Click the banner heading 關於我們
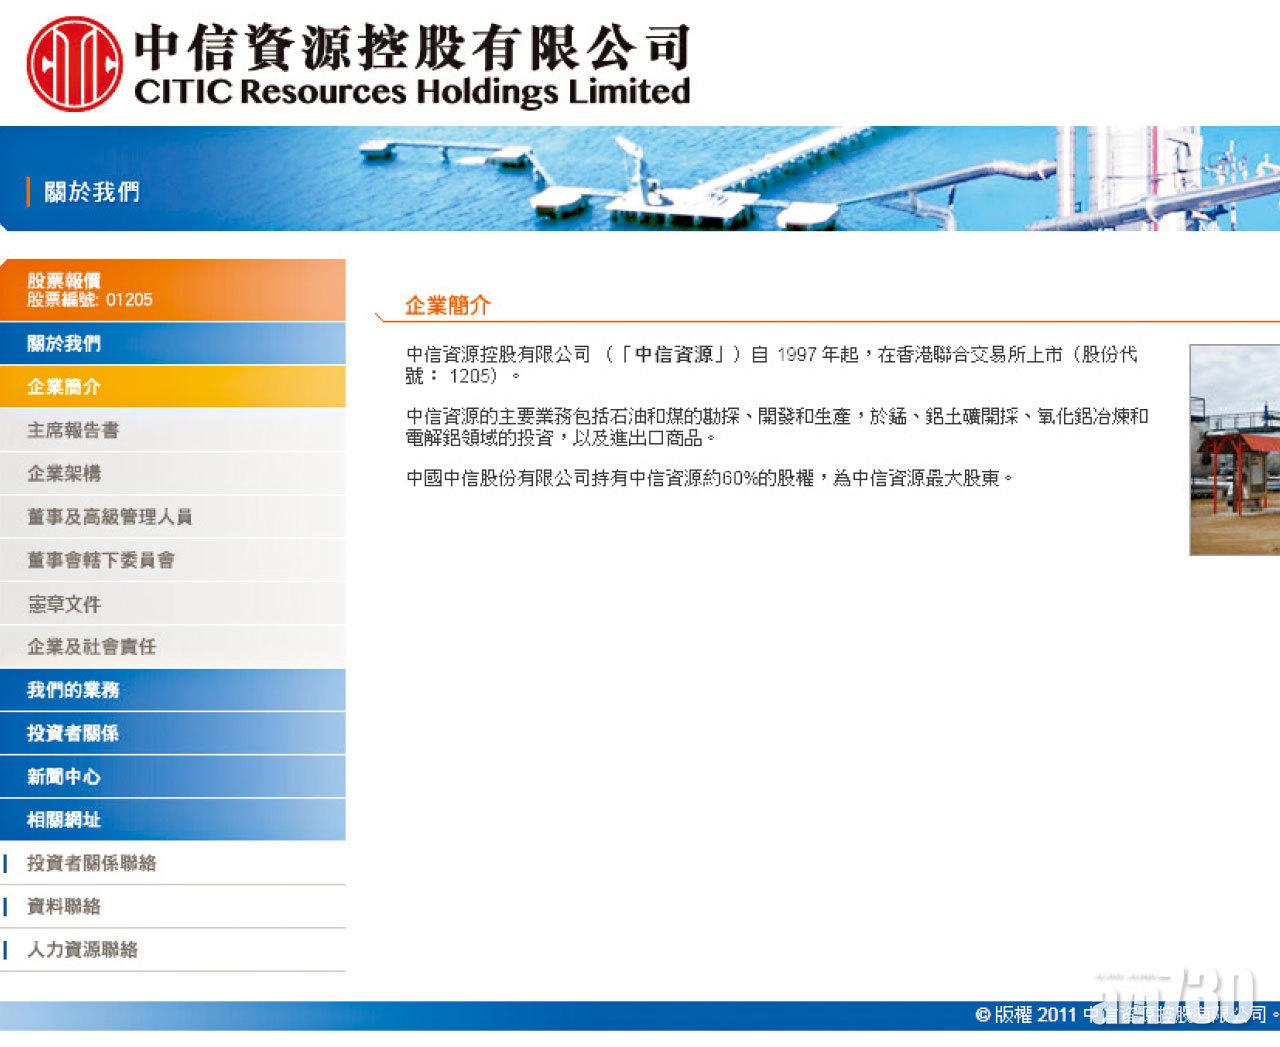 (91, 191)
